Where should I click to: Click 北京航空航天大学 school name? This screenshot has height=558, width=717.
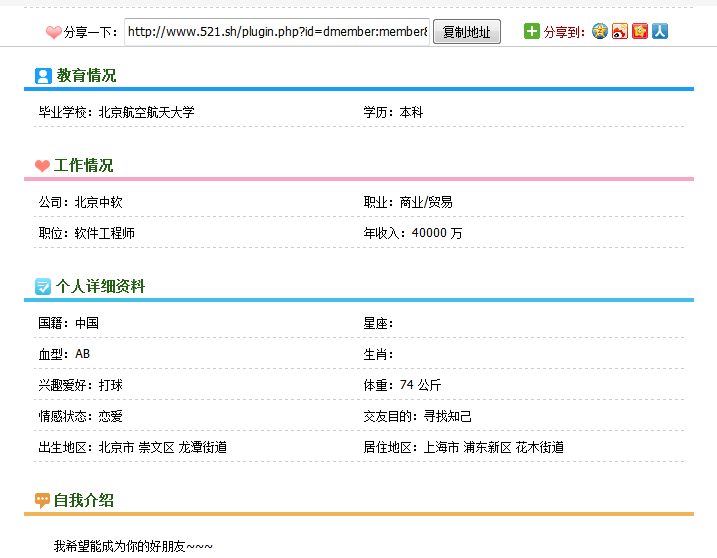pyautogui.click(x=147, y=112)
